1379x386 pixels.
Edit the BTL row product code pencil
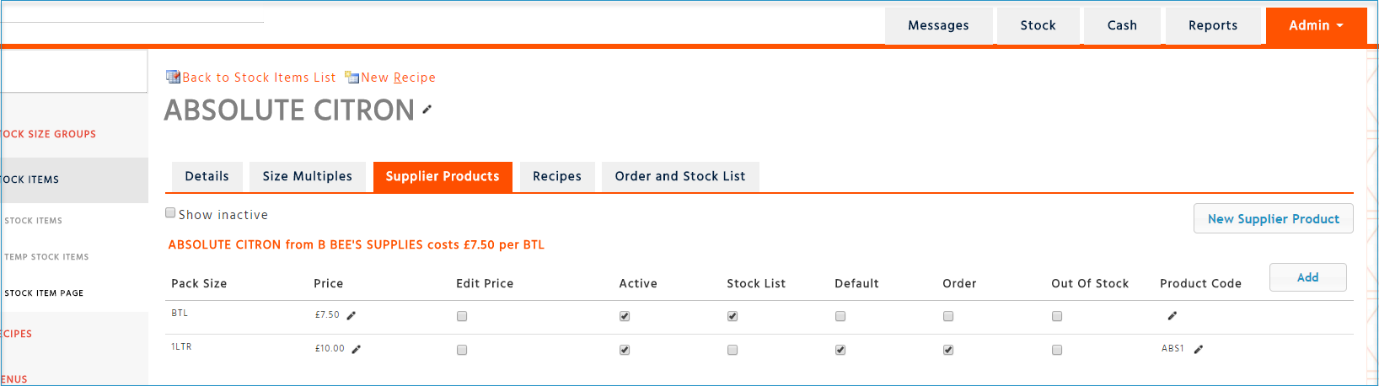tap(1172, 316)
